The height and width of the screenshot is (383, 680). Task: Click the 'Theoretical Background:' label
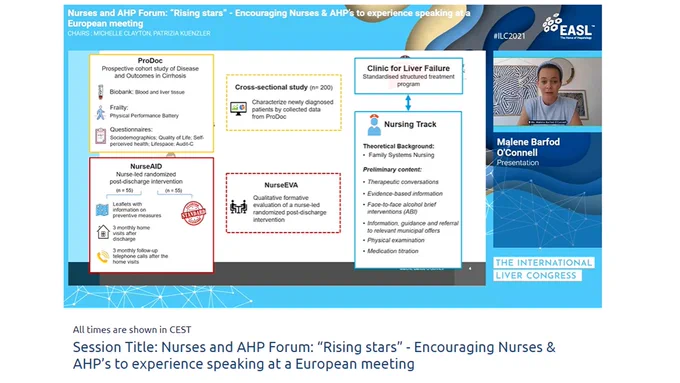[398, 146]
